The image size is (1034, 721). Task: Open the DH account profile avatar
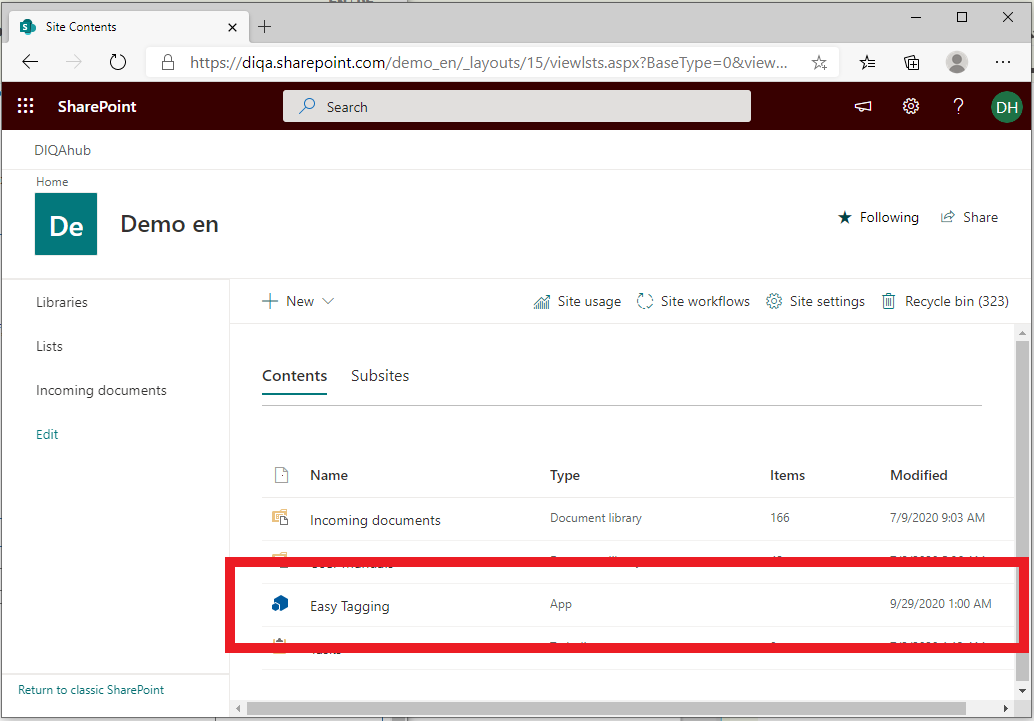[x=1006, y=107]
